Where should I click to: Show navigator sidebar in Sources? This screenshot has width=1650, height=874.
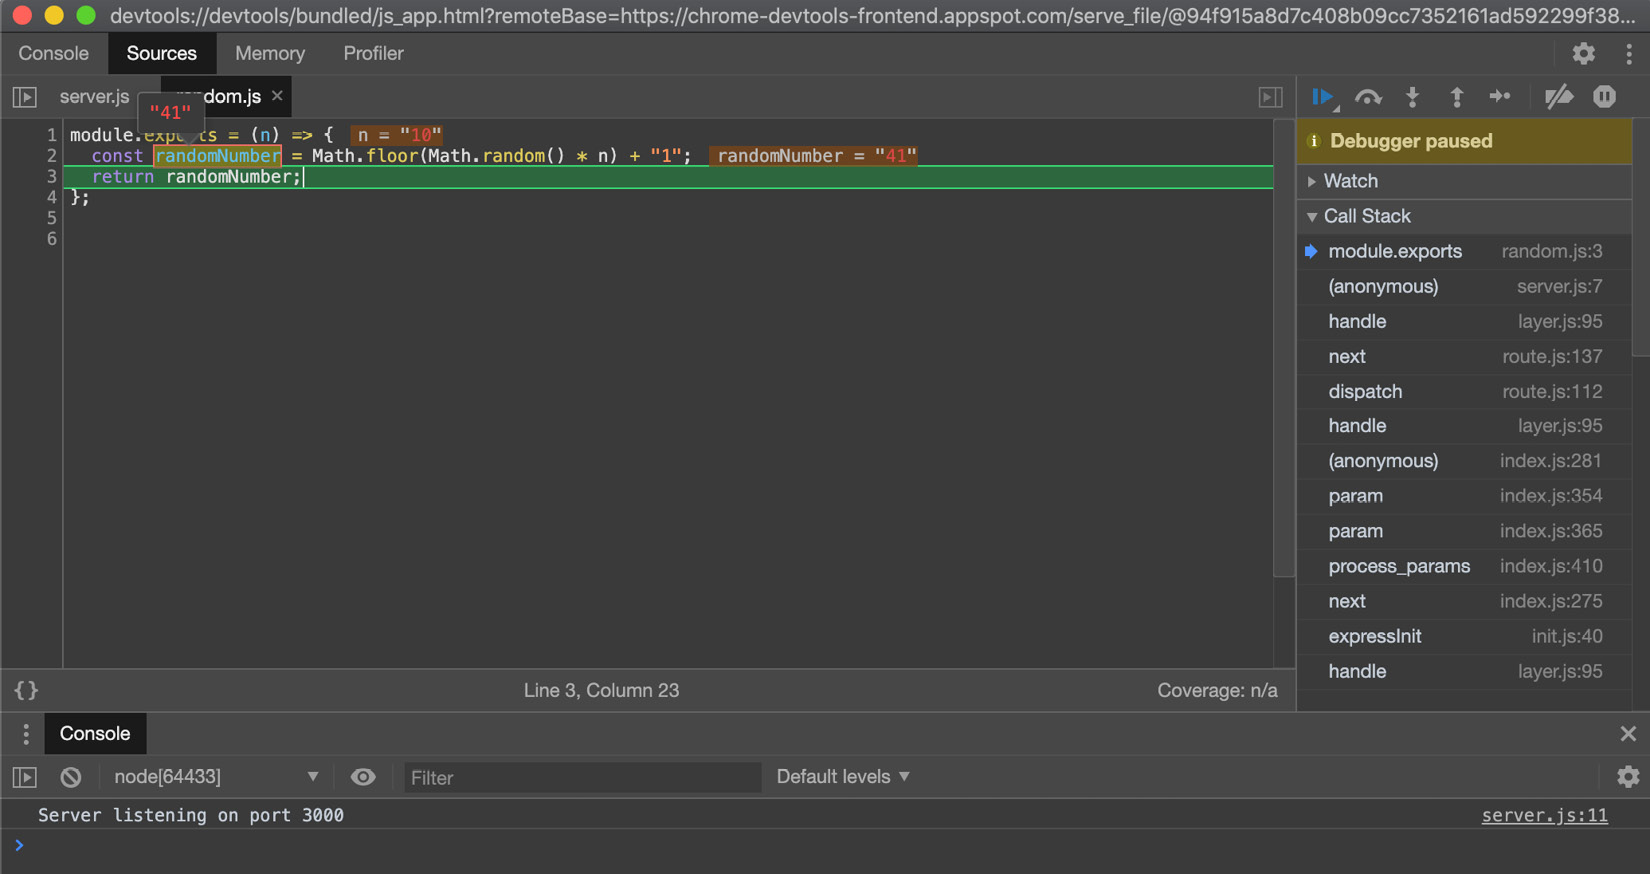24,97
